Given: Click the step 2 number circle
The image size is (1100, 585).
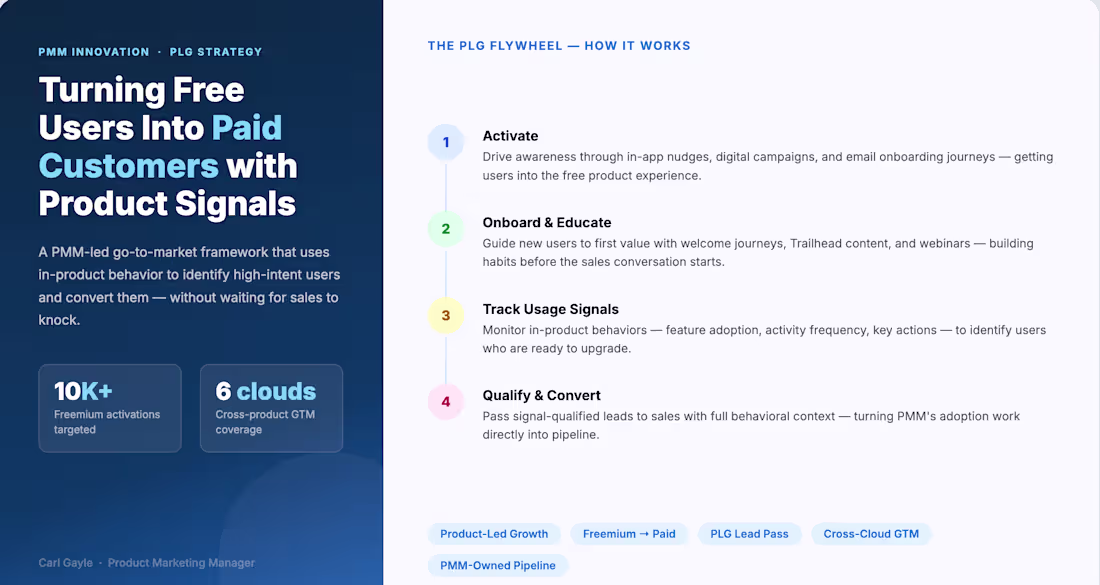Looking at the screenshot, I should 445,229.
